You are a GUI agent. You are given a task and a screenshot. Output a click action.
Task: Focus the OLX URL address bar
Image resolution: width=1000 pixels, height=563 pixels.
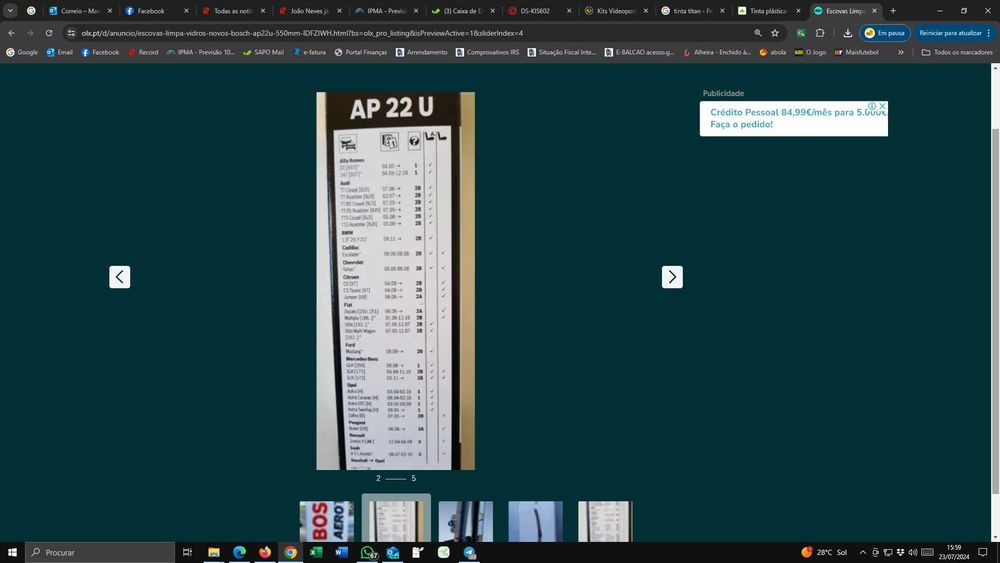point(408,33)
